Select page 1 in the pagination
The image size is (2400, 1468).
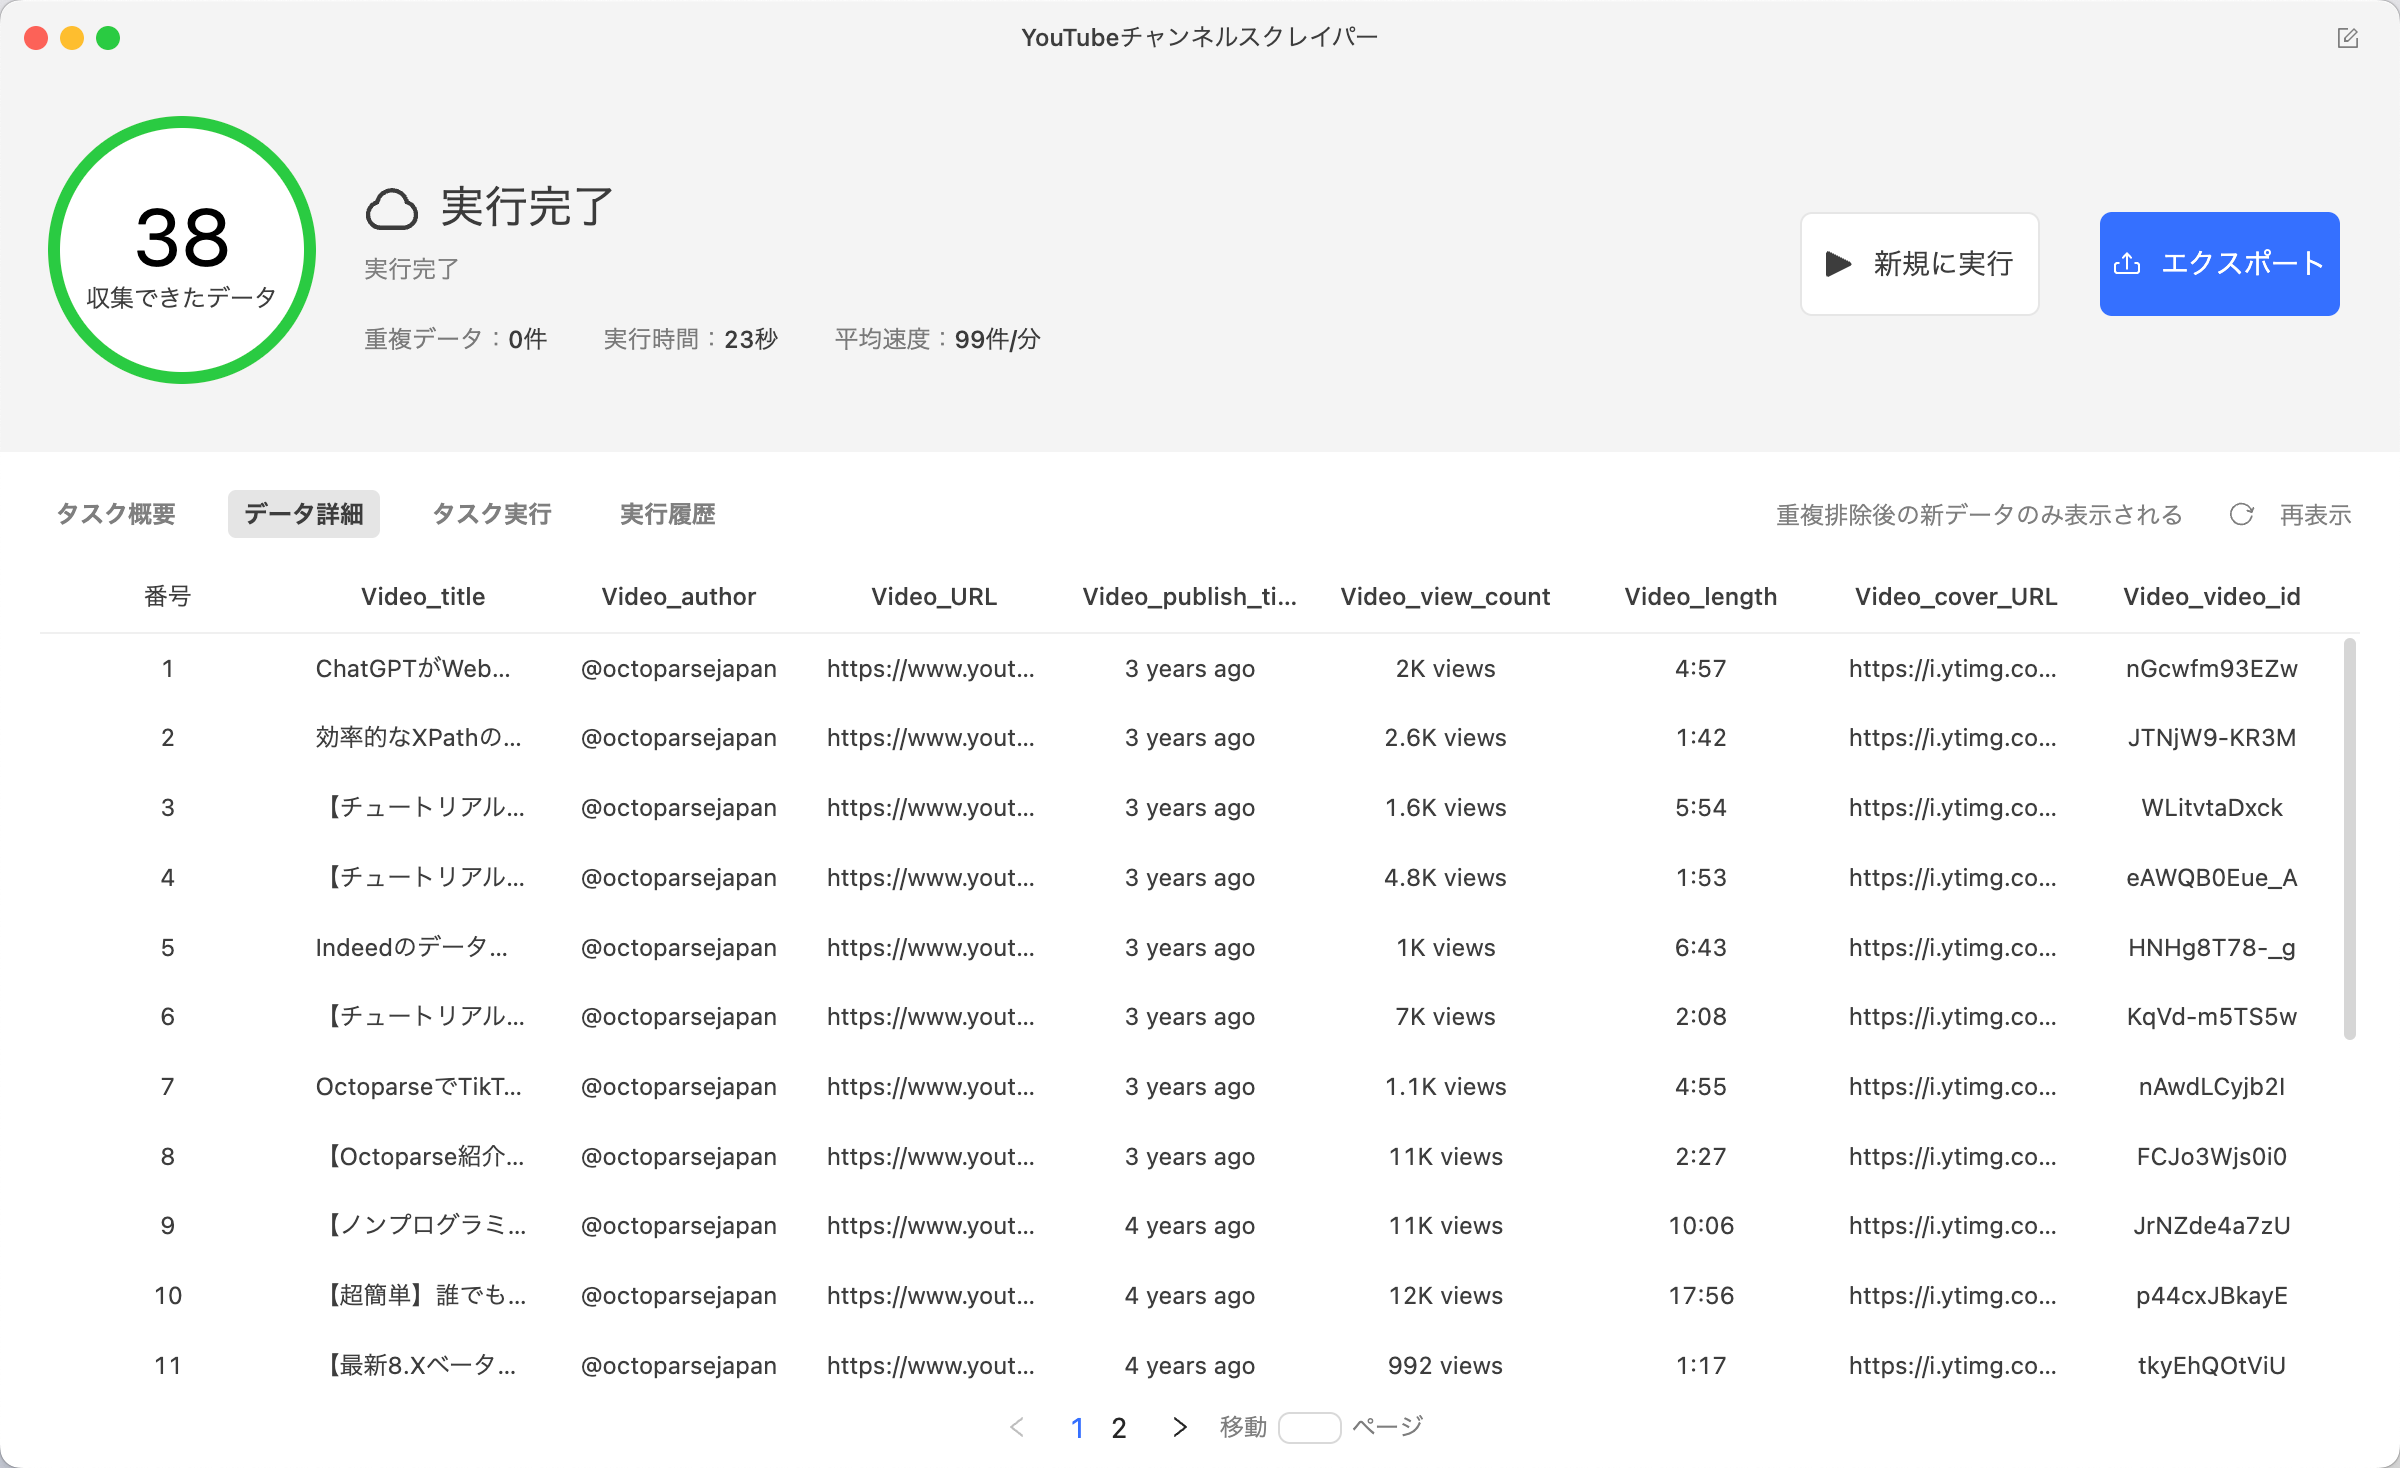[x=1077, y=1428]
